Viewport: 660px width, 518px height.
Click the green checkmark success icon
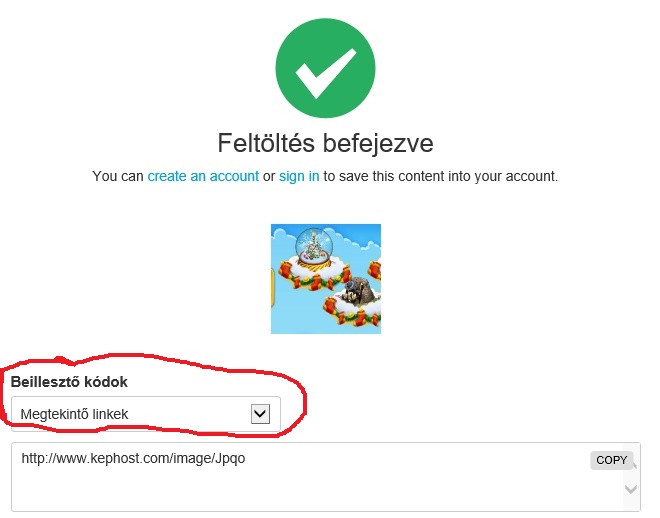point(325,68)
